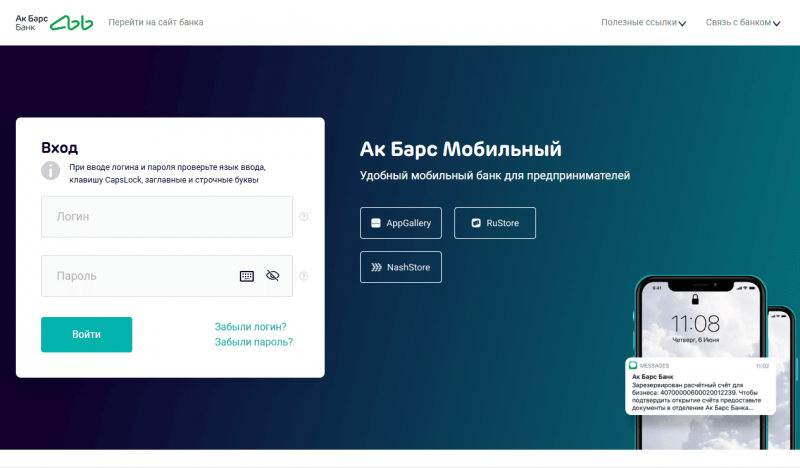Focus the Пароль input field

tap(140, 276)
